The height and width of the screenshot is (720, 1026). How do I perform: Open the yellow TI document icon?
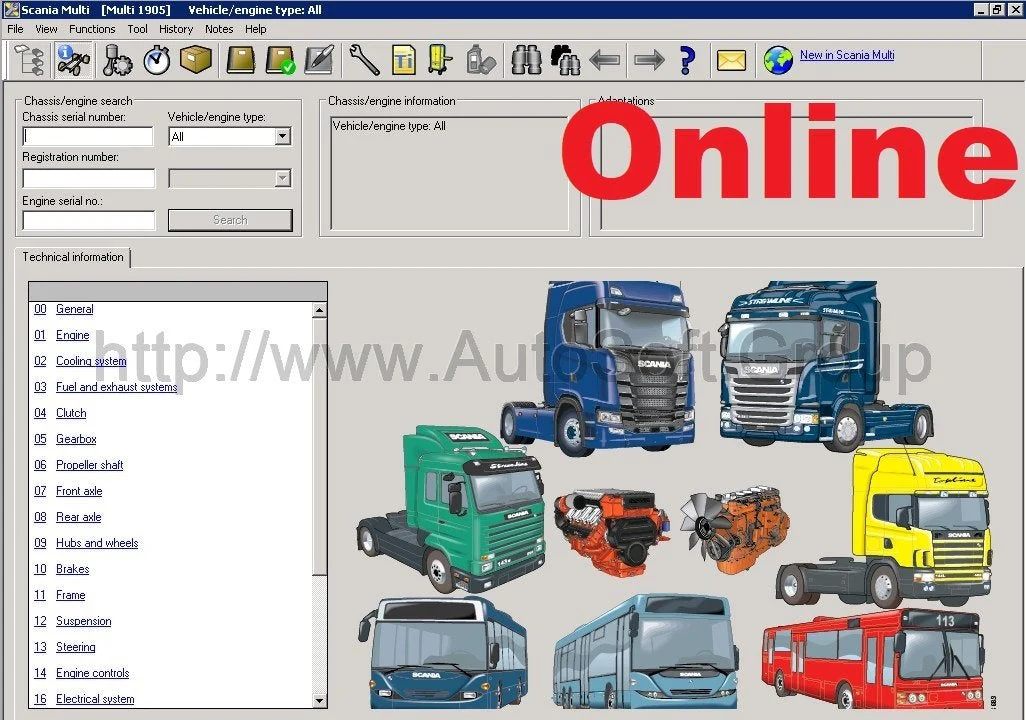pos(403,60)
